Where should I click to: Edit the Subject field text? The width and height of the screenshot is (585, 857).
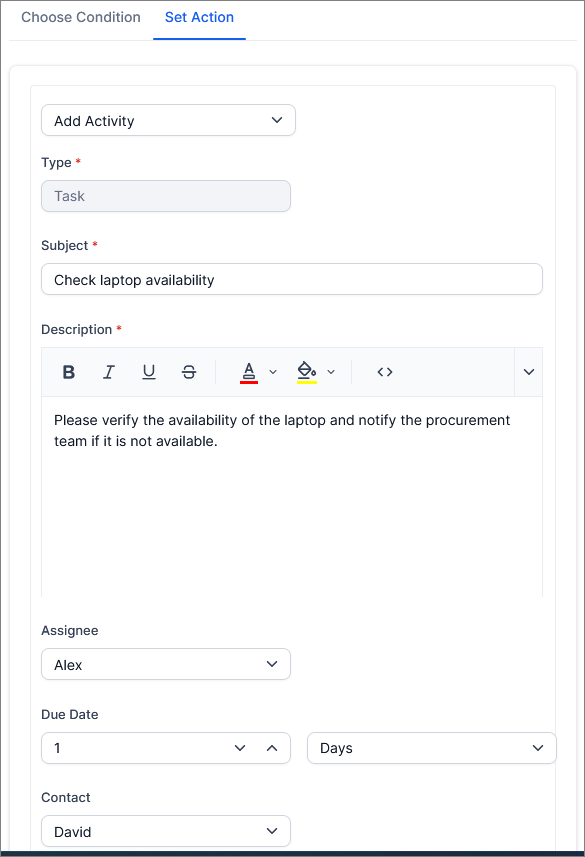[292, 279]
